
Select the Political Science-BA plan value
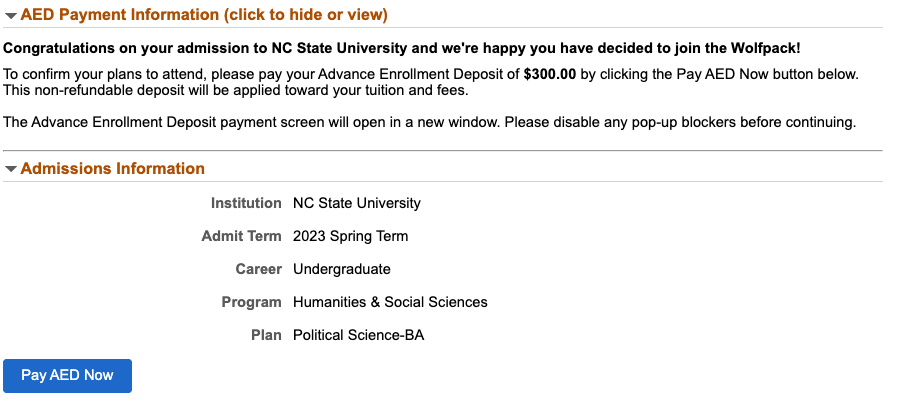(358, 335)
